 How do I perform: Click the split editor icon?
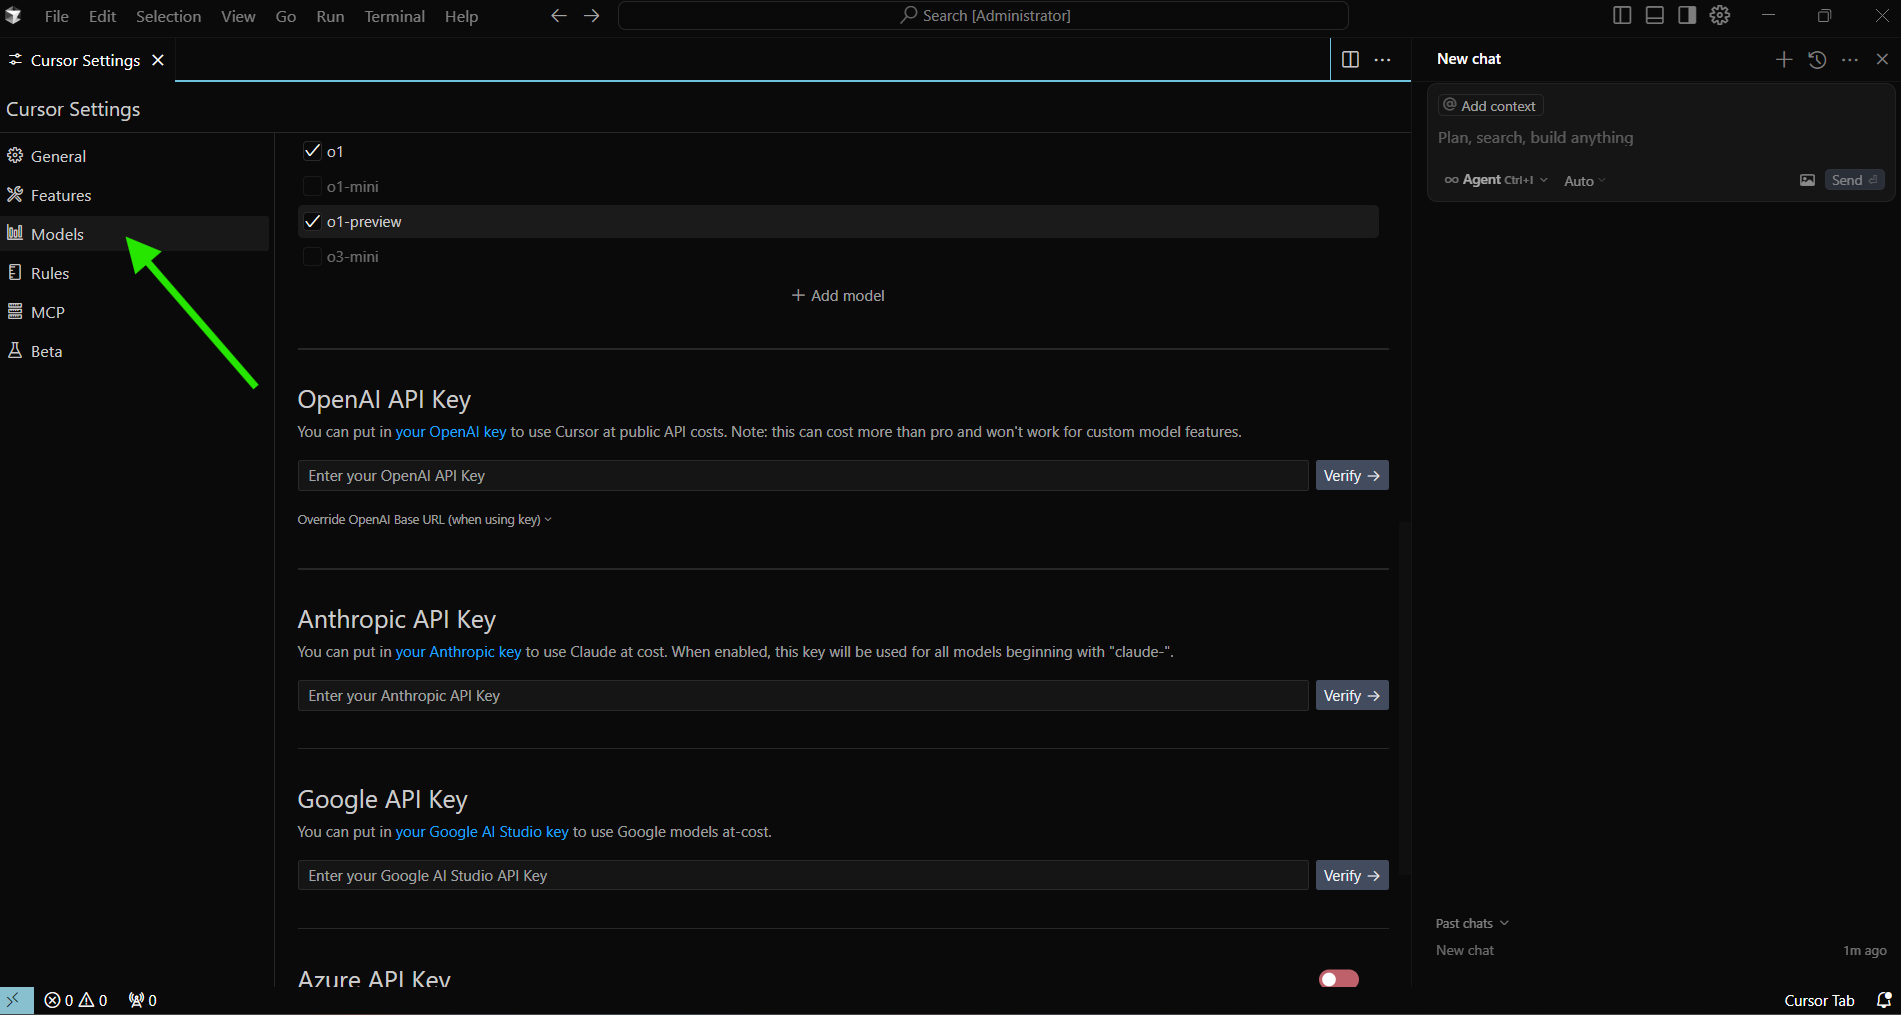click(x=1350, y=60)
